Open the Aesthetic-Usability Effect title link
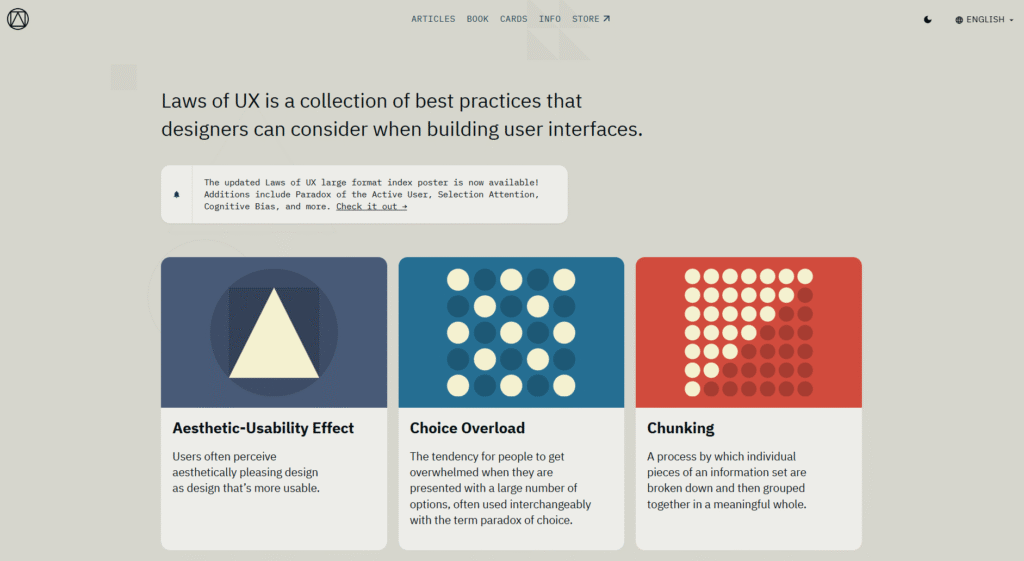The height and width of the screenshot is (561, 1024). point(263,428)
